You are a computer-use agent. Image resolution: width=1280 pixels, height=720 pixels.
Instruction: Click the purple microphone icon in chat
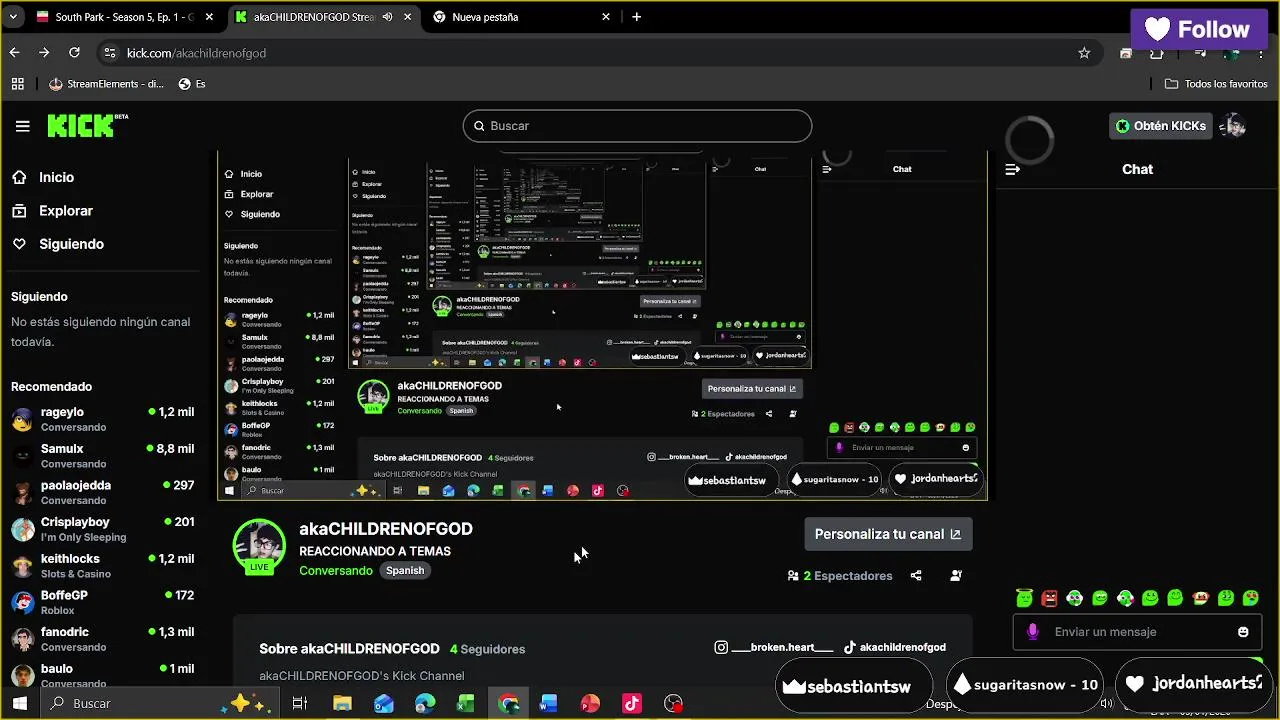1033,632
